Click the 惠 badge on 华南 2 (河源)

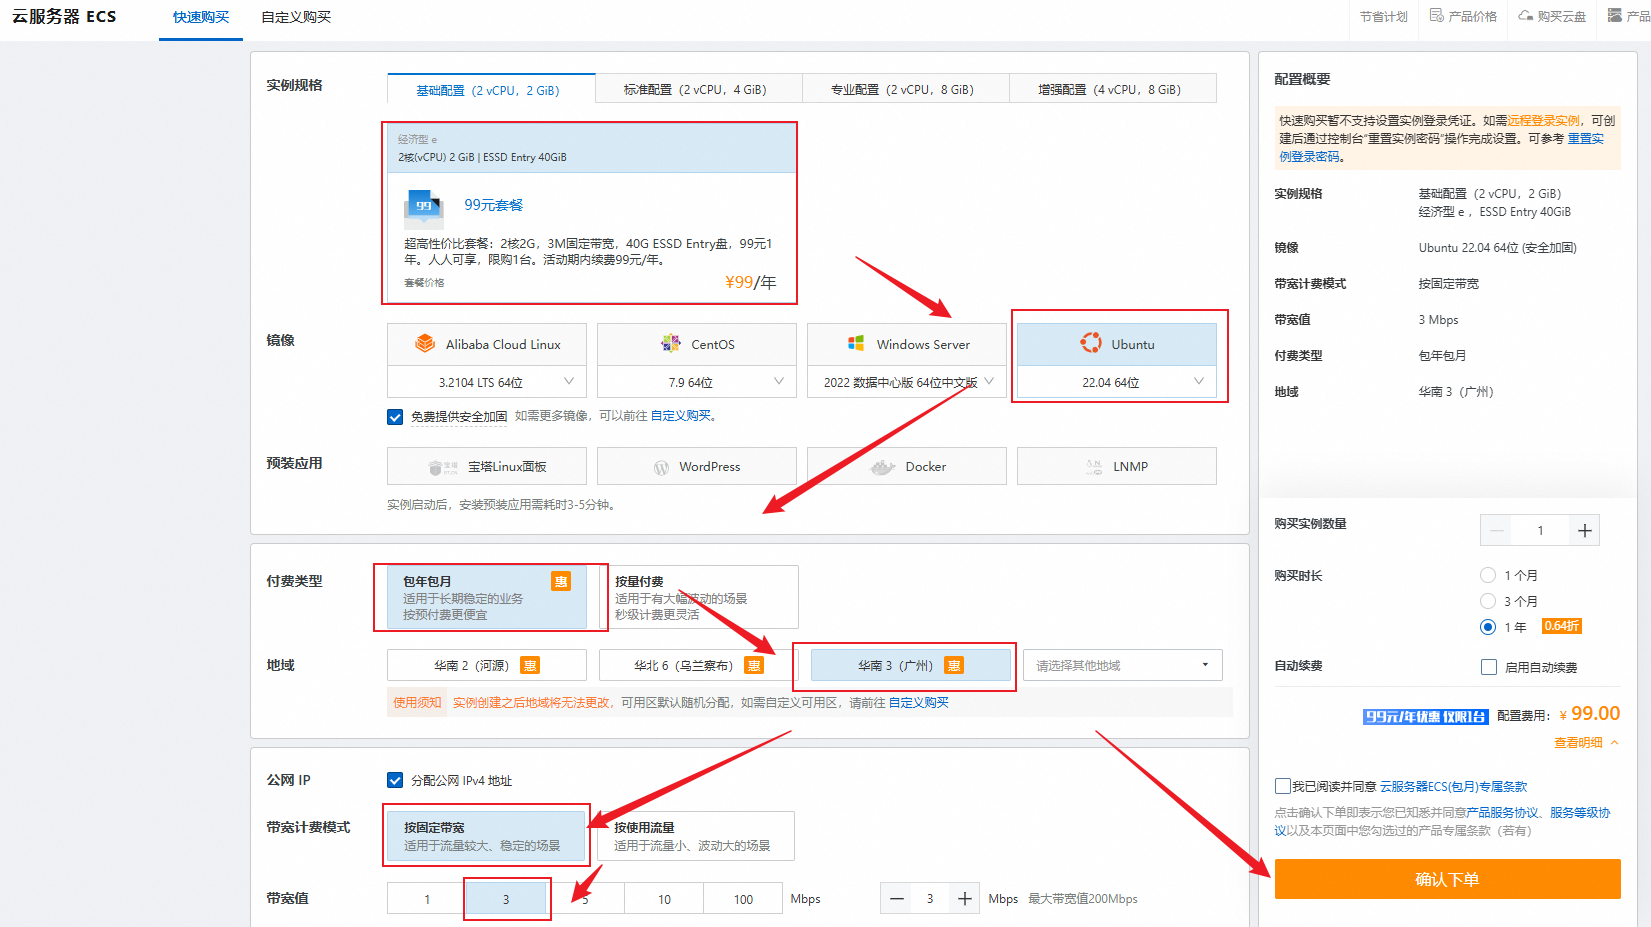[530, 666]
